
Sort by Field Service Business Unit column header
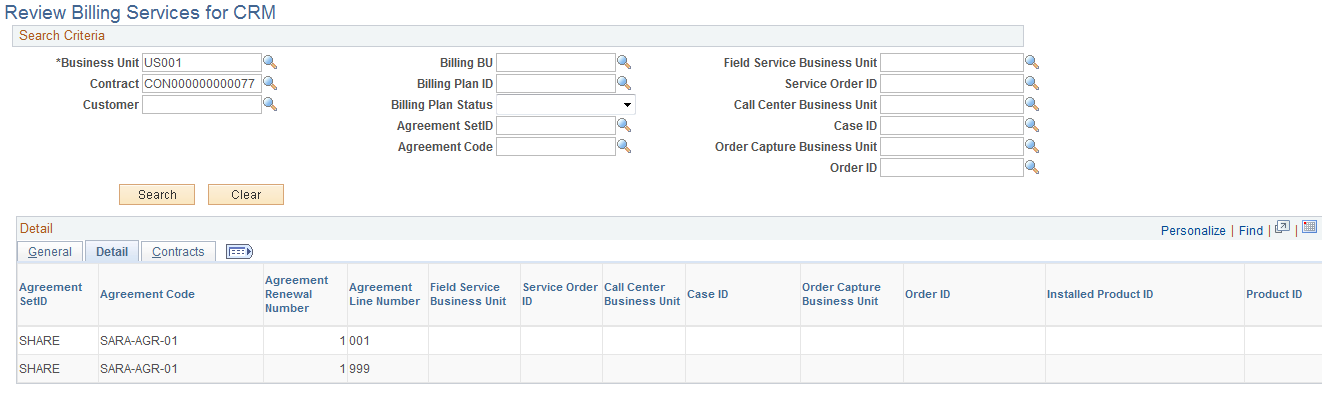[468, 294]
